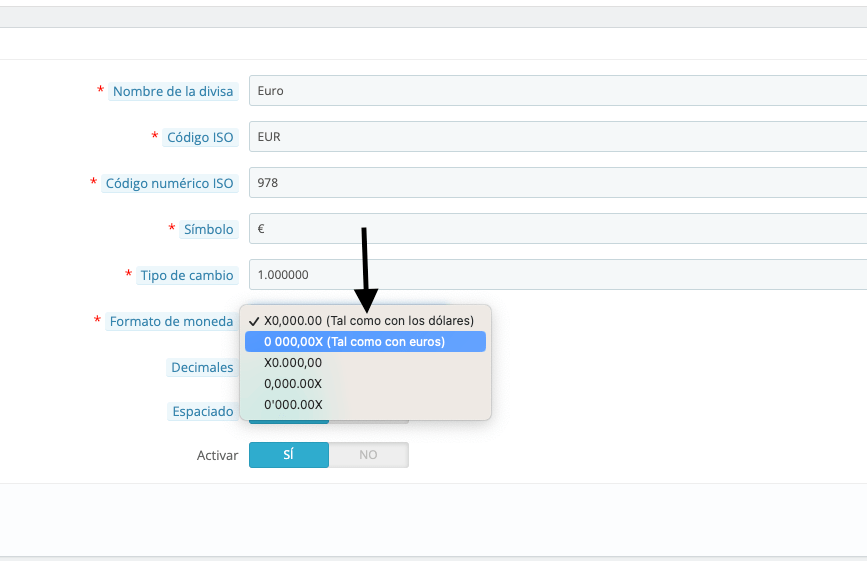Viewport: 867px width, 561px height.
Task: Select the 0,000.00X currency format option
Action: (x=365, y=384)
